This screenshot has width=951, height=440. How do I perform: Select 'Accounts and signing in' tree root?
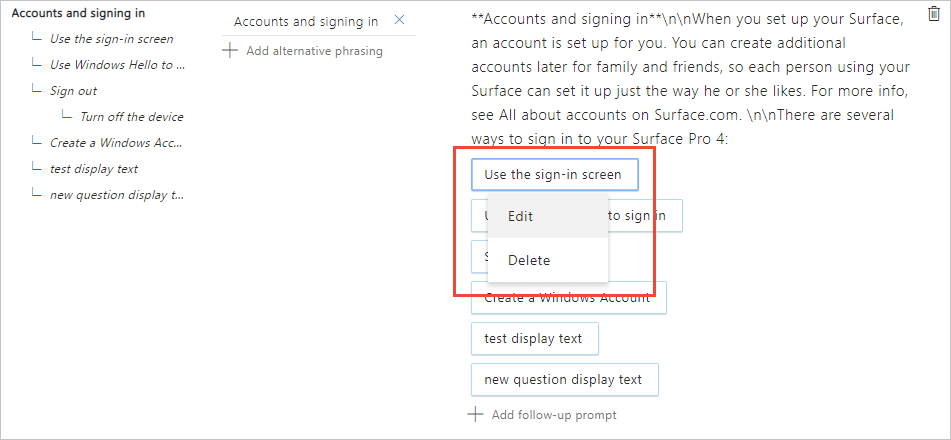click(x=78, y=13)
